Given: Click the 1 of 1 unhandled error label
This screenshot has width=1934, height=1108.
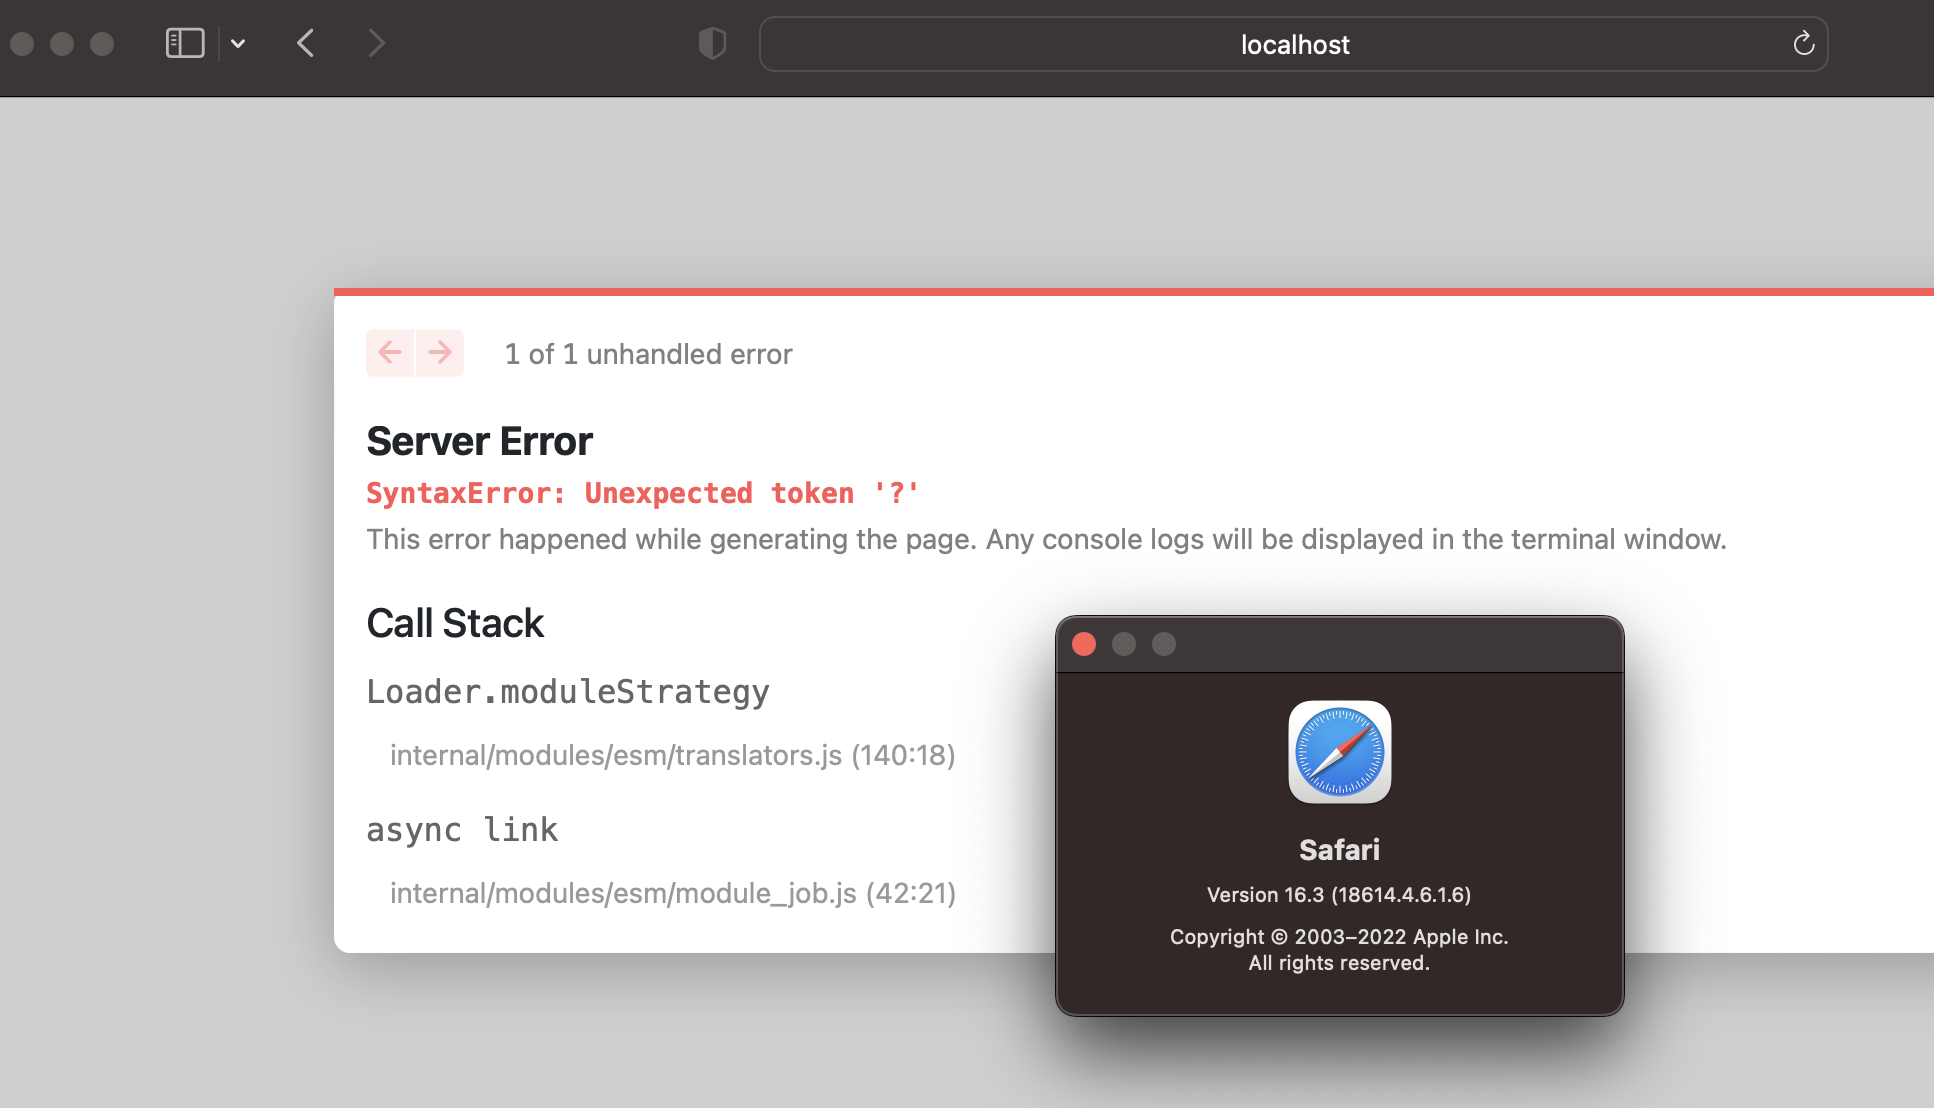Looking at the screenshot, I should point(648,353).
